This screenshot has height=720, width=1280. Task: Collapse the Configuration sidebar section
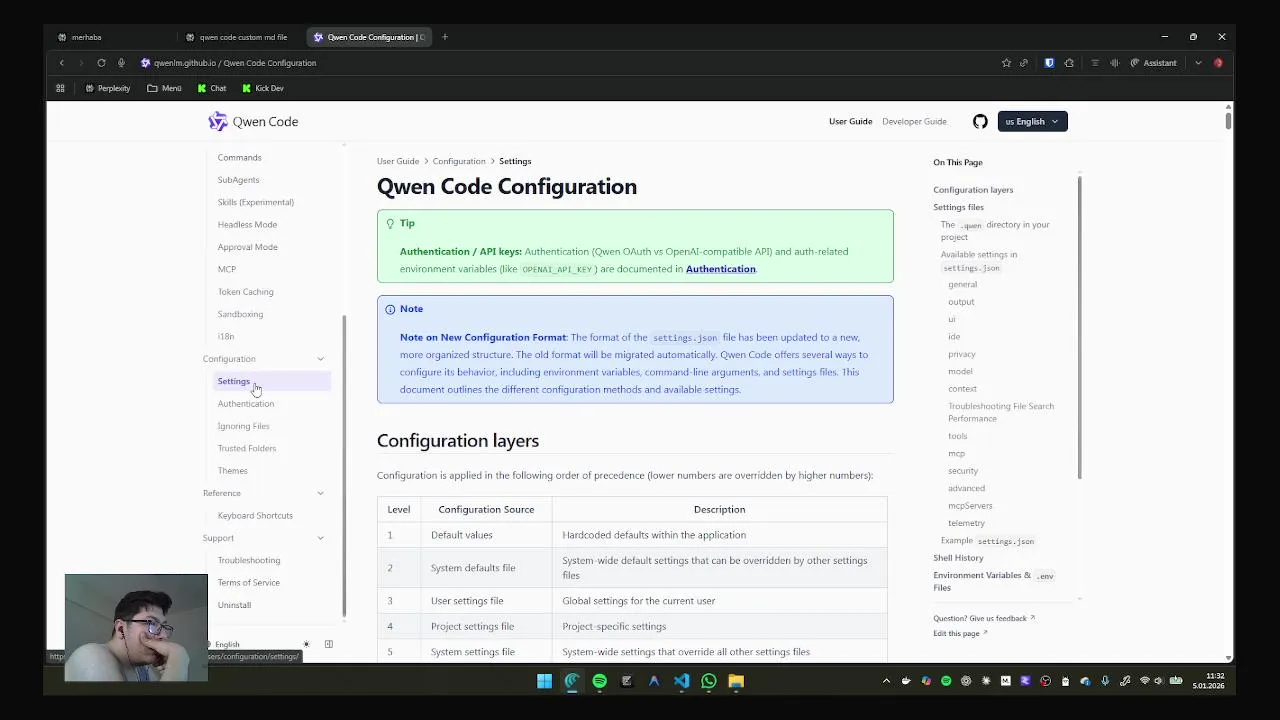tap(320, 359)
